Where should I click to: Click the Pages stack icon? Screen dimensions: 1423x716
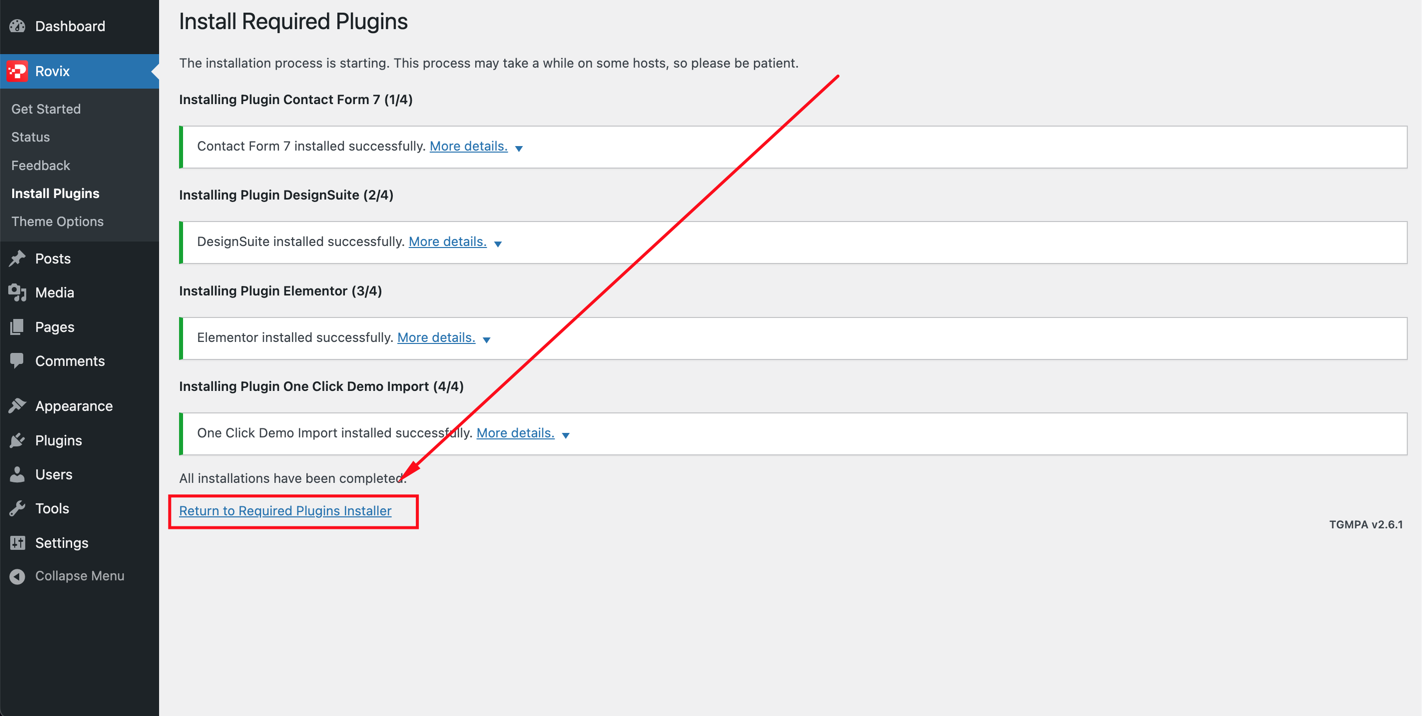(17, 327)
